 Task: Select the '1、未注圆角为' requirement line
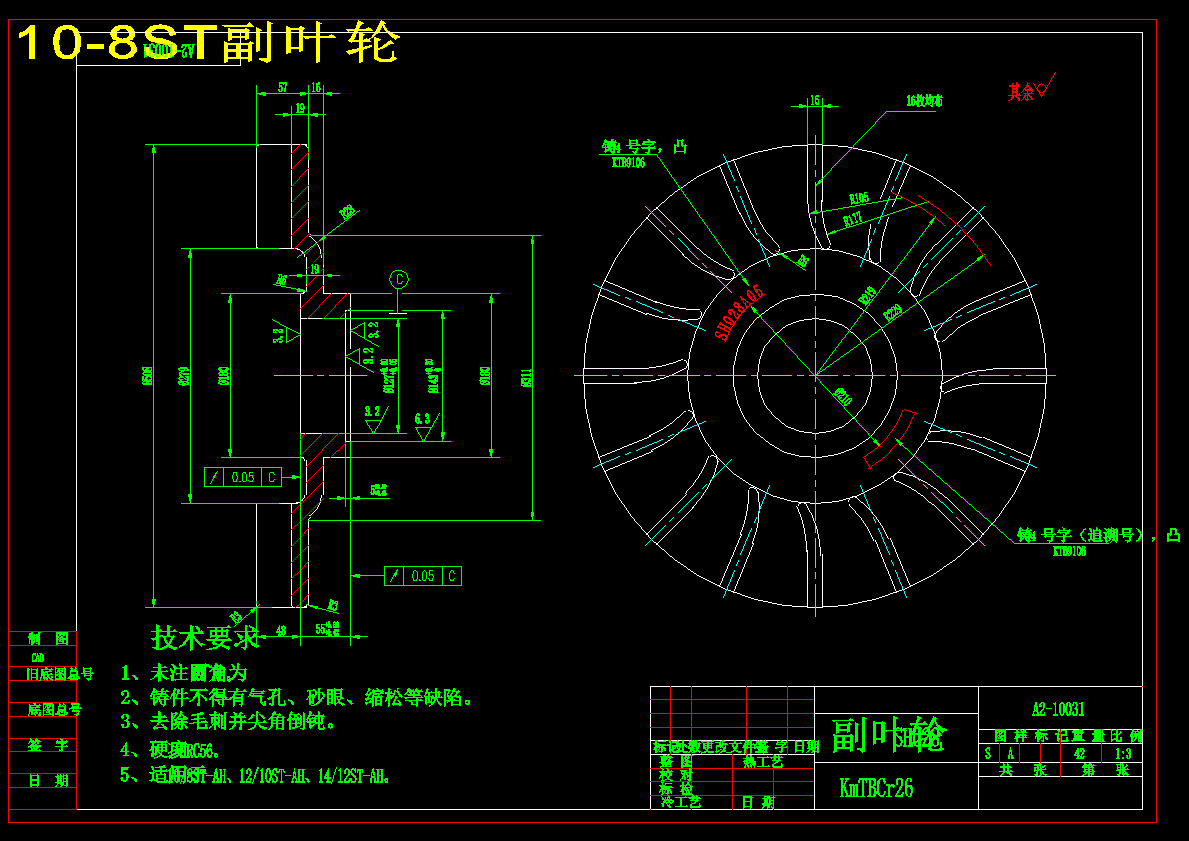pyautogui.click(x=184, y=673)
